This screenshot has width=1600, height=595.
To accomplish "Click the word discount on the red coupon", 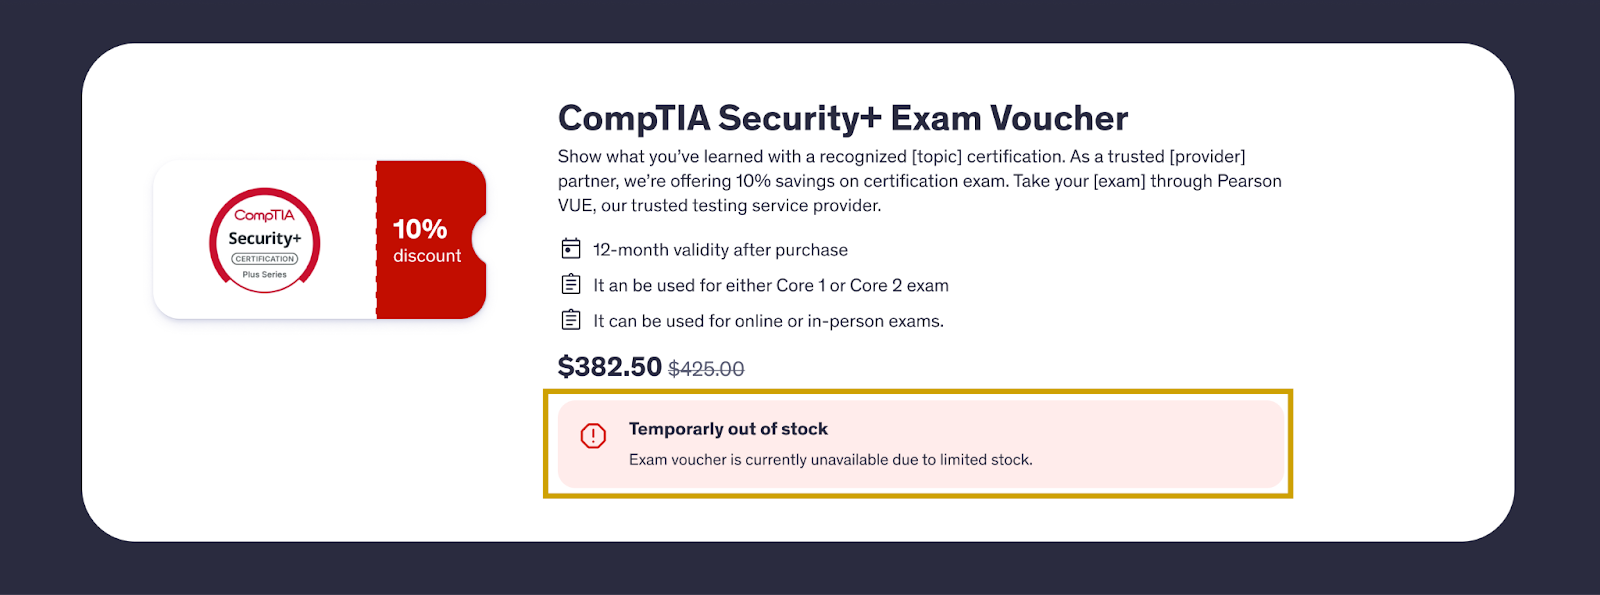I will pos(427,256).
